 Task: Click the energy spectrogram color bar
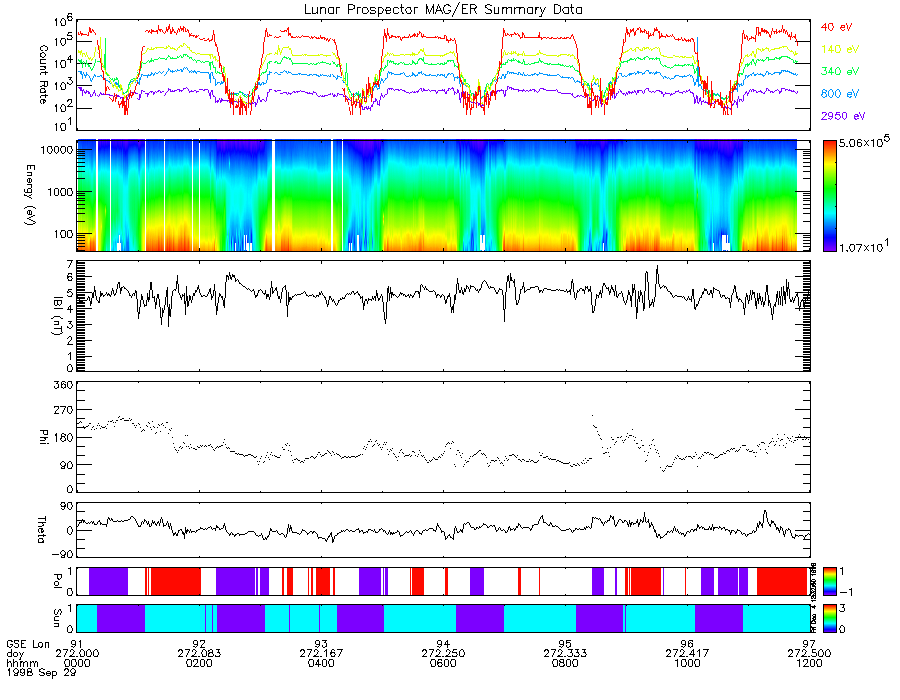(829, 196)
